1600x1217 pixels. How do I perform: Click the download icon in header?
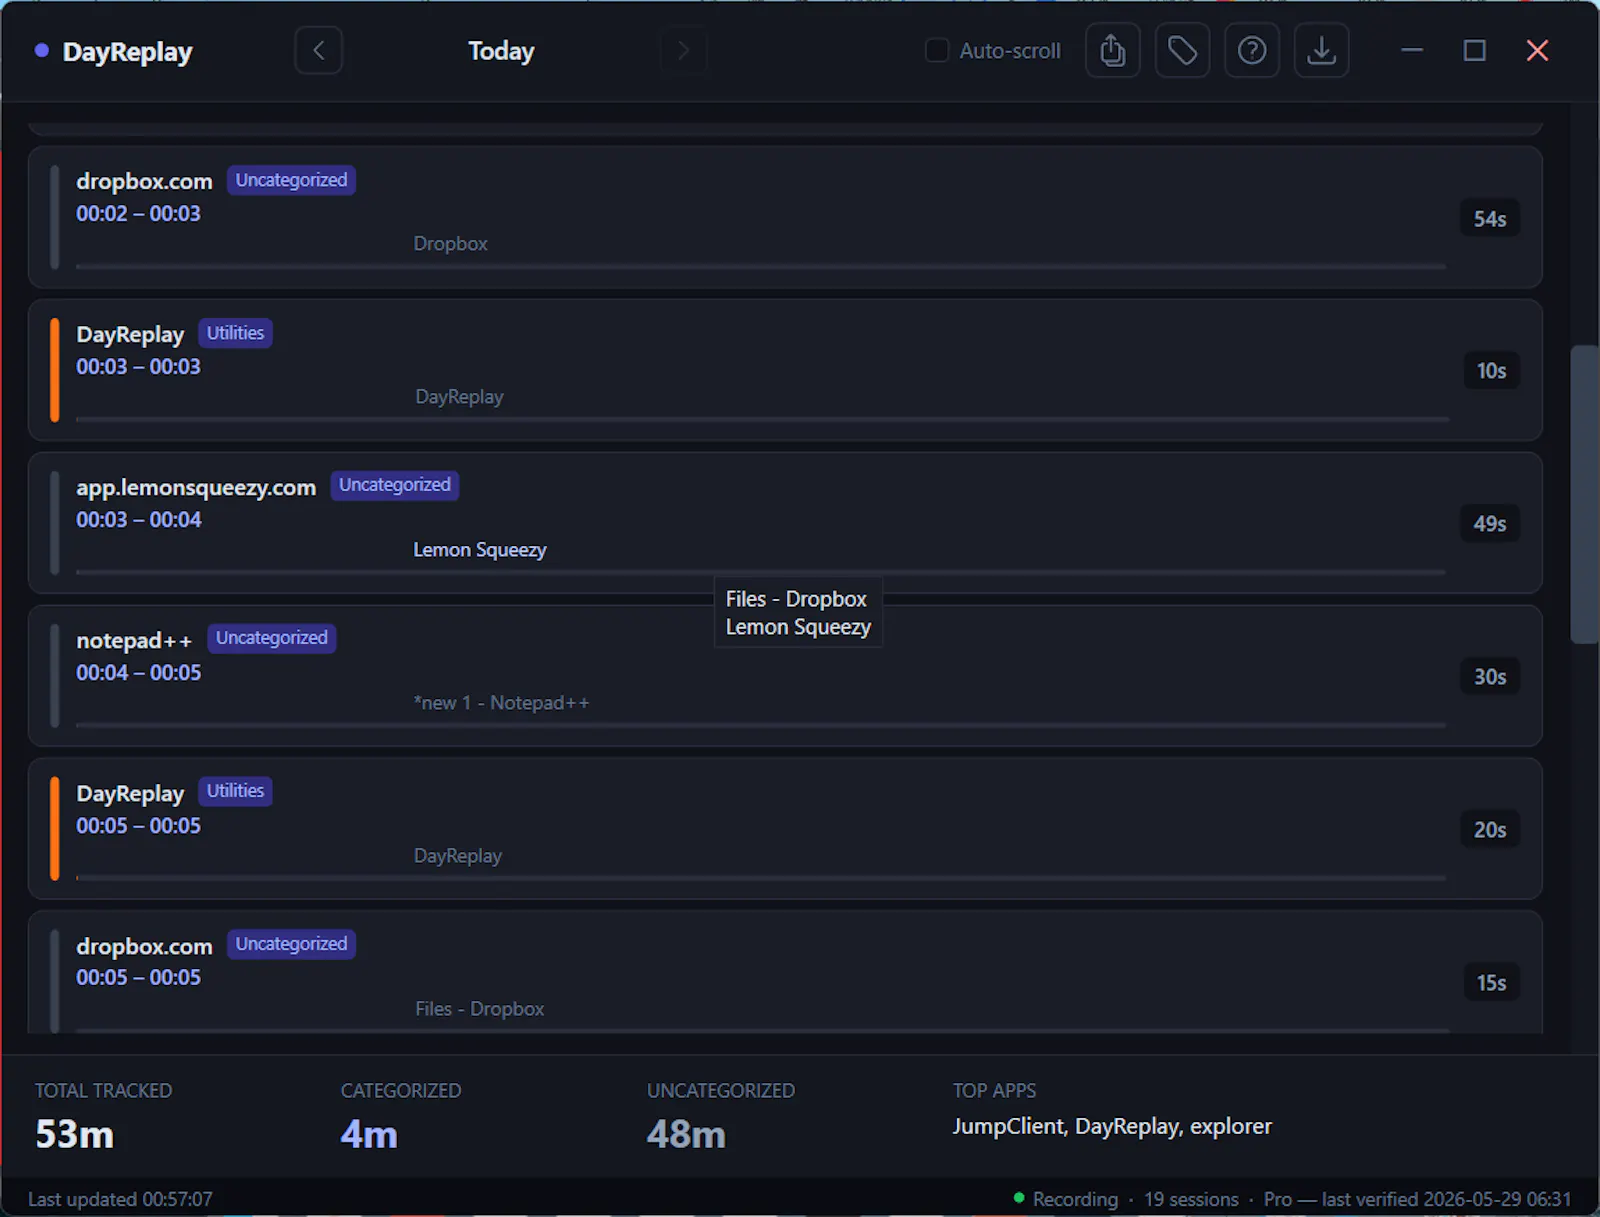[x=1321, y=51]
